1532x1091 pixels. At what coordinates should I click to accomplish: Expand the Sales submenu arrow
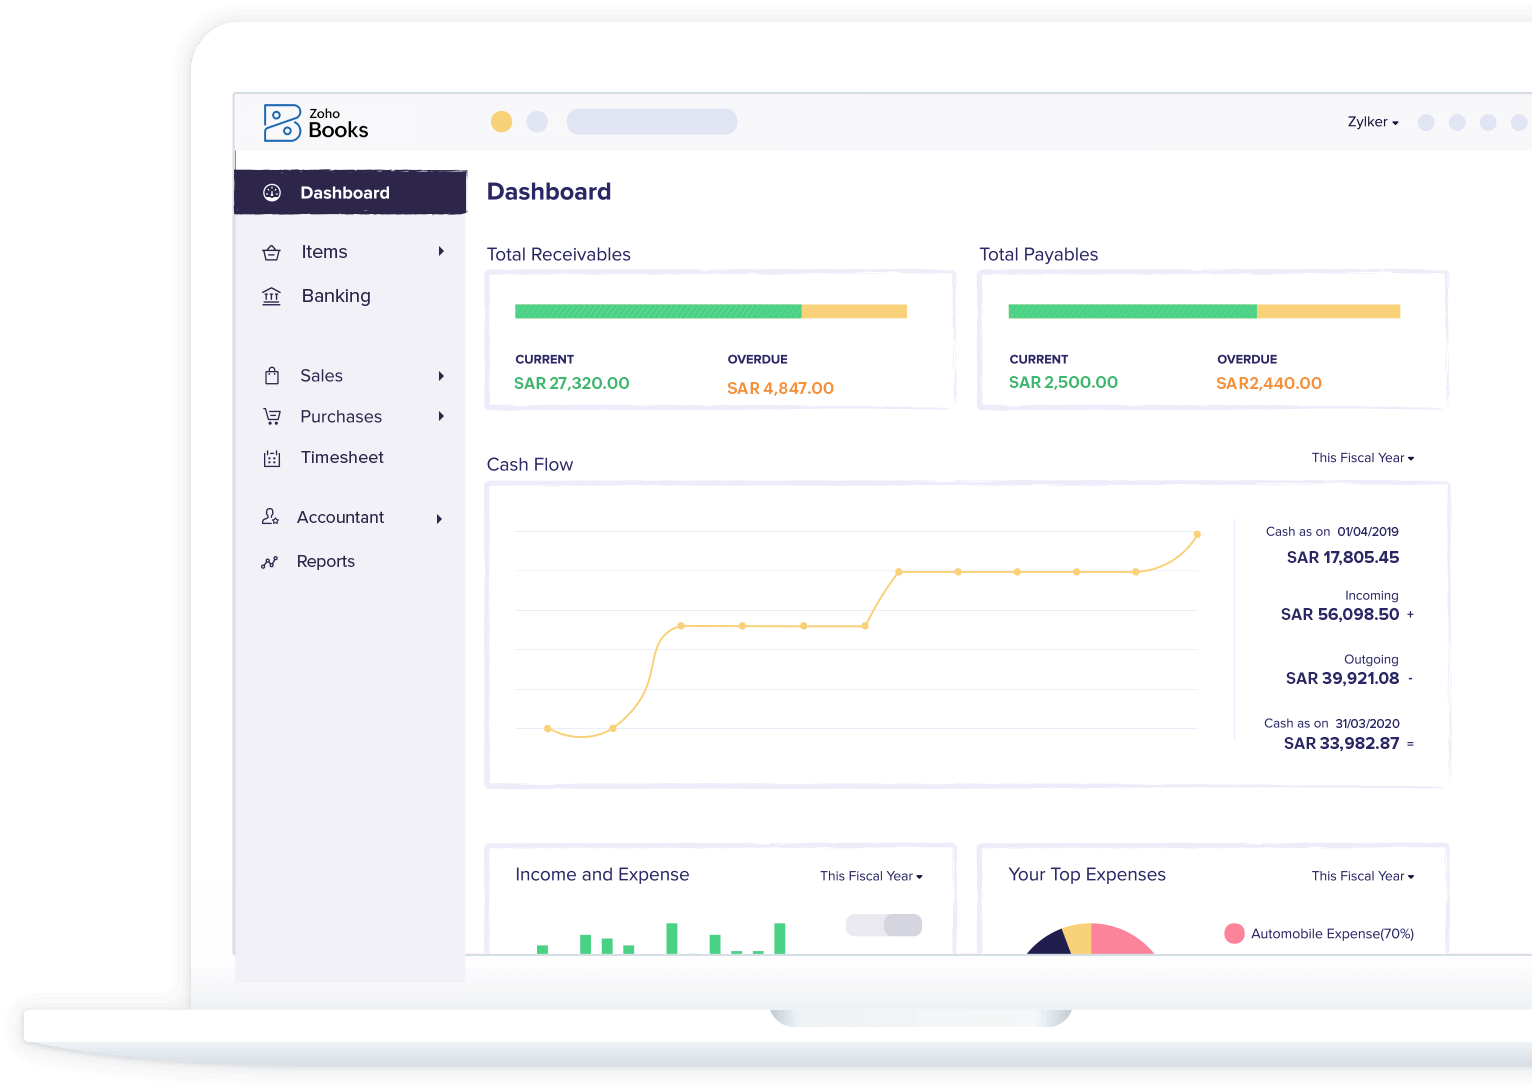coord(441,376)
